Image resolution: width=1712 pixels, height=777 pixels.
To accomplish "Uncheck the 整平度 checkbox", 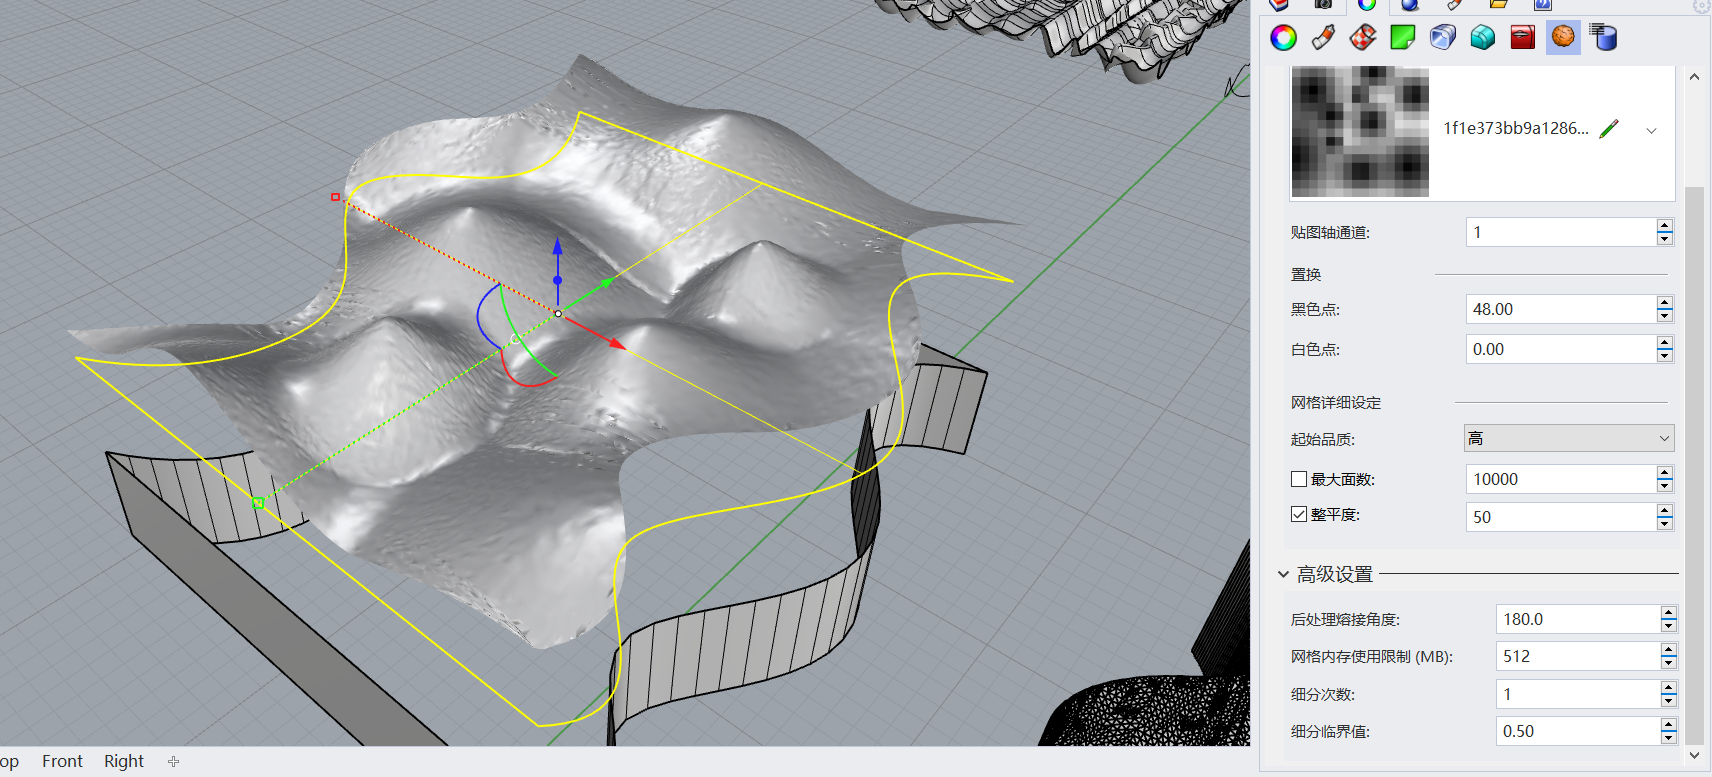I will coord(1299,514).
